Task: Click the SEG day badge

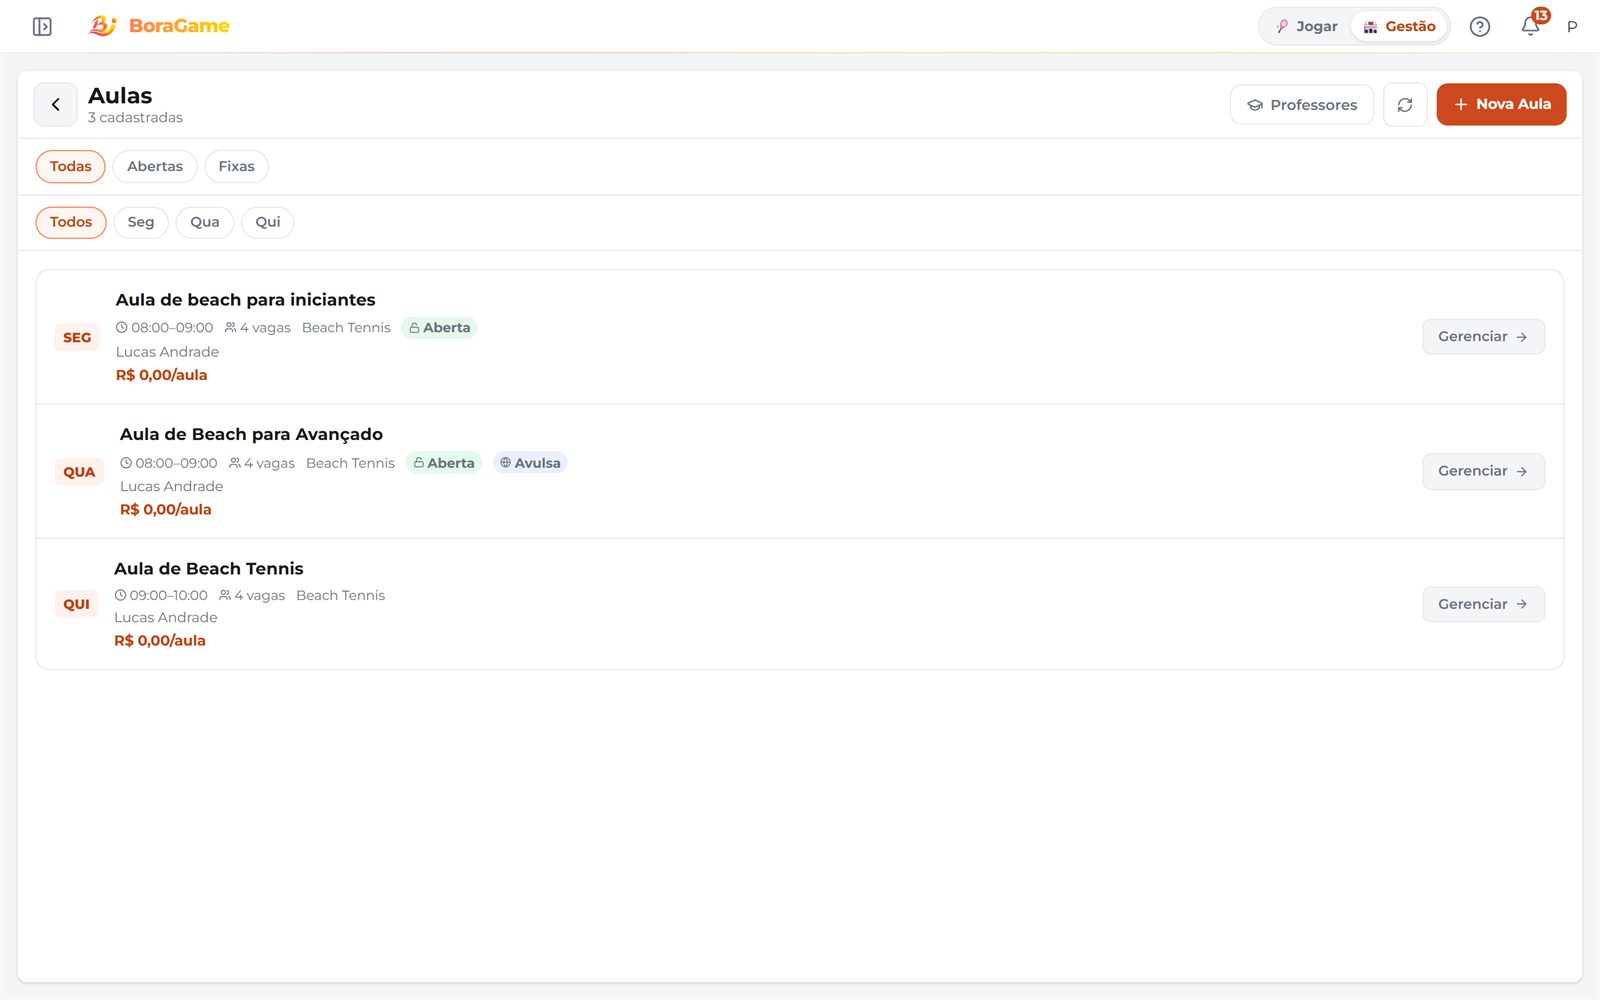Action: (77, 338)
